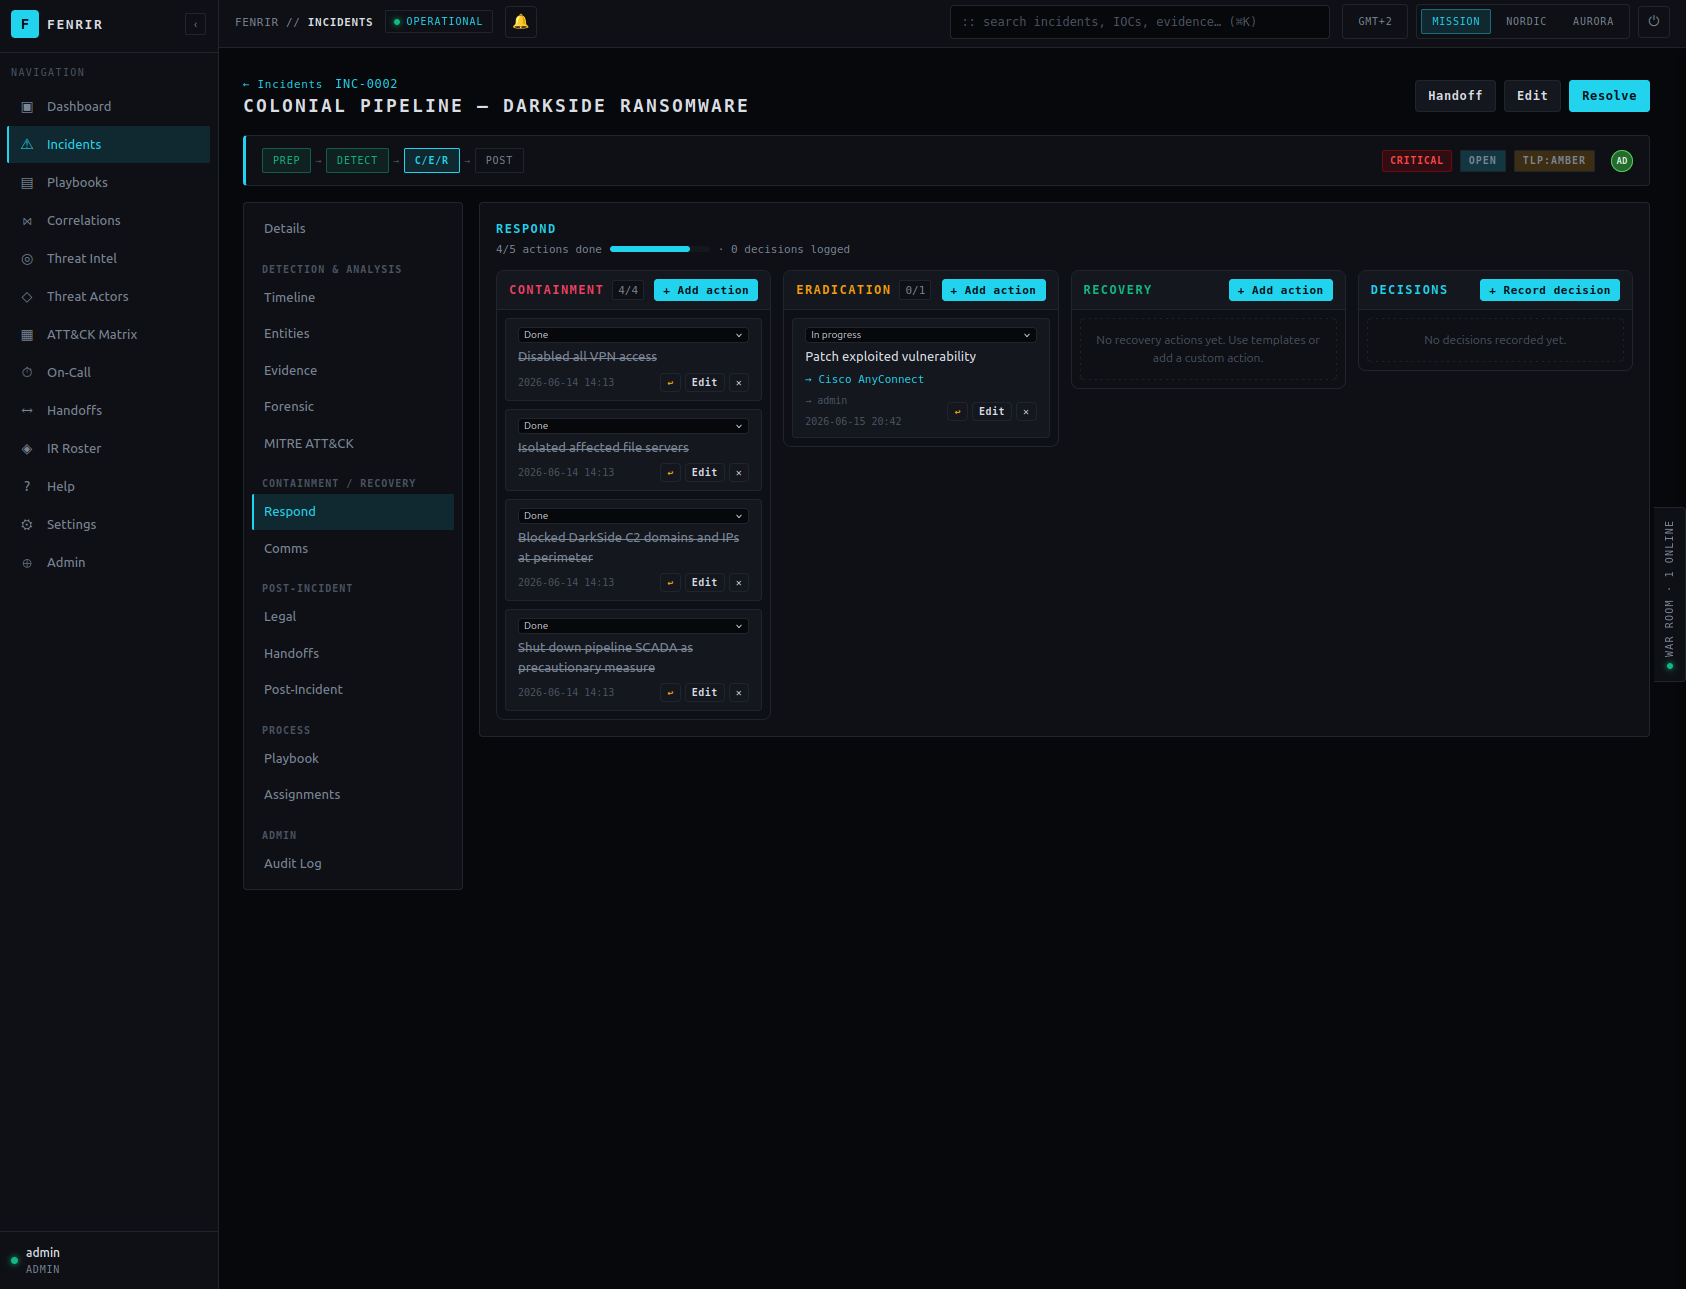Open the War Room side tab
Image resolution: width=1686 pixels, height=1289 pixels.
(1669, 594)
